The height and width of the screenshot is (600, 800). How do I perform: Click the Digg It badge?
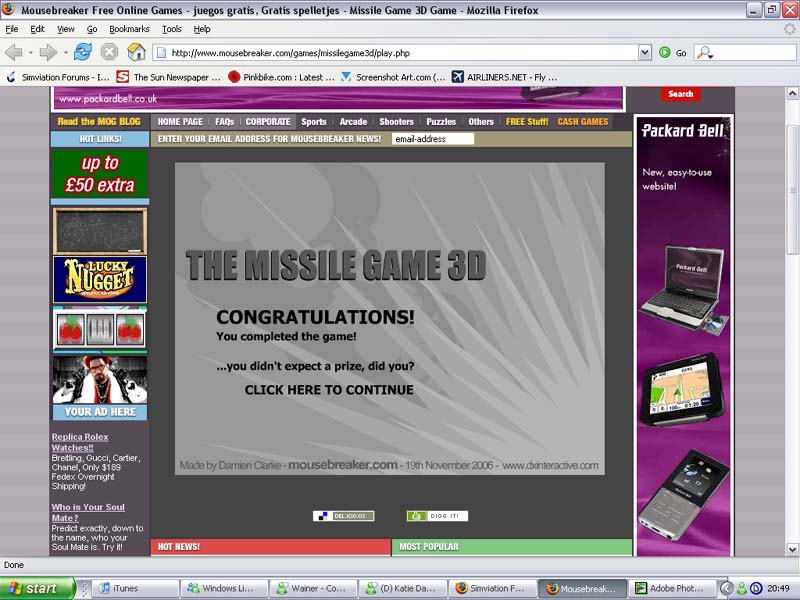437,516
